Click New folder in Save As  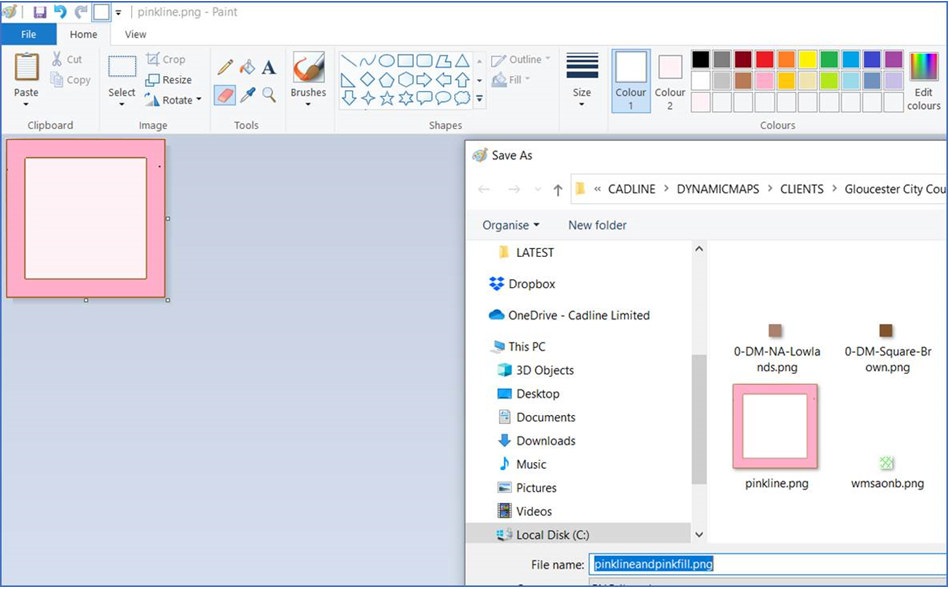(x=597, y=225)
